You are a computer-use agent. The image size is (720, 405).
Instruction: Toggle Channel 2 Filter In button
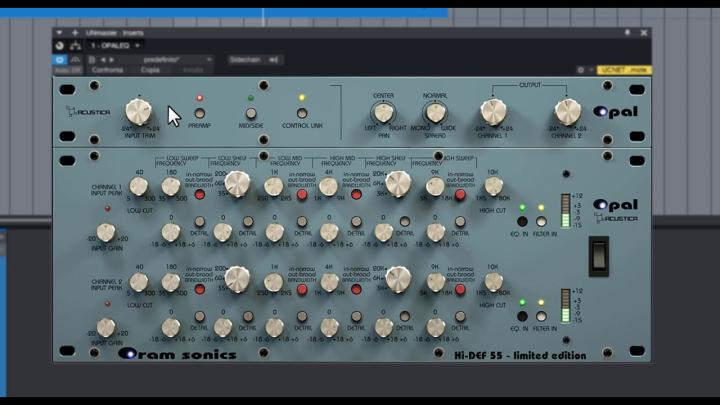pos(541,316)
